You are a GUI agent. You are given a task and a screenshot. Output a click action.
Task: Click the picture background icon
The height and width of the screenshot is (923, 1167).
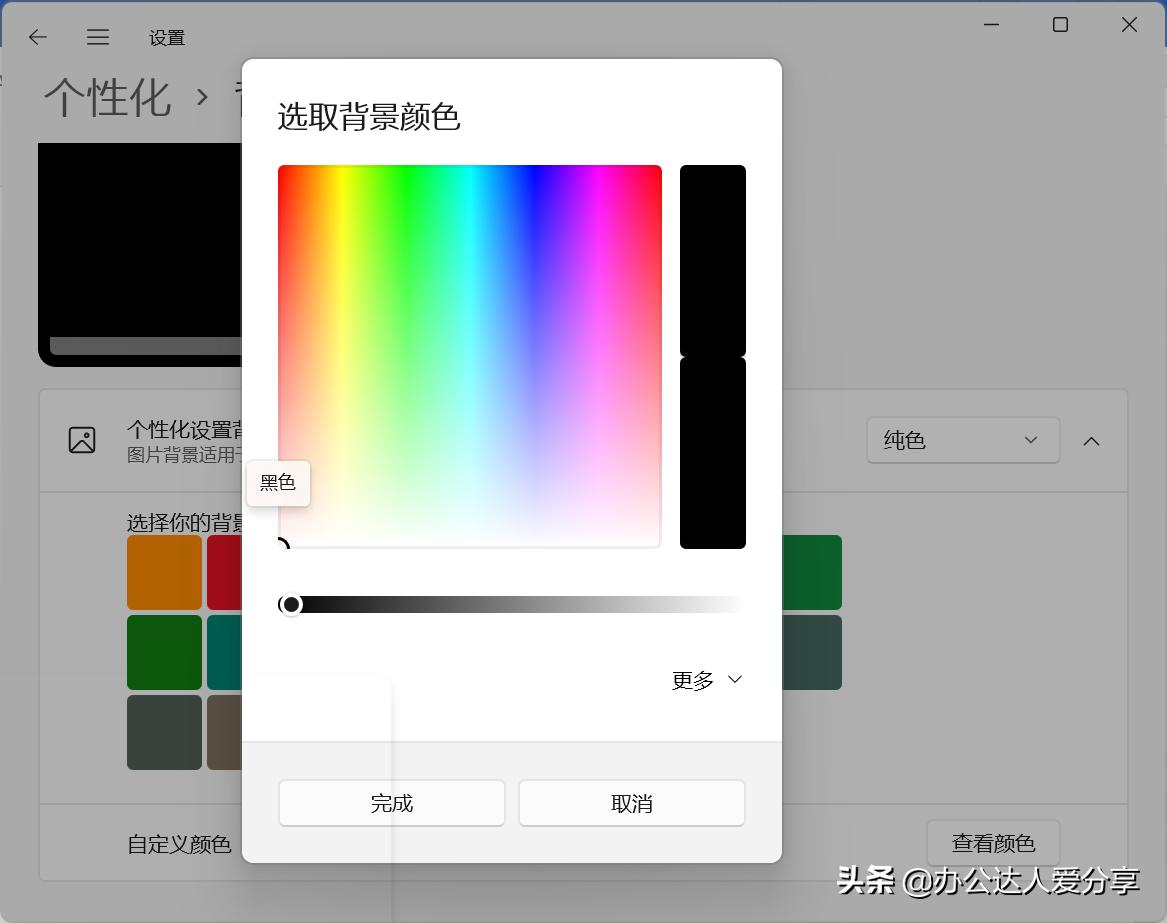click(84, 440)
